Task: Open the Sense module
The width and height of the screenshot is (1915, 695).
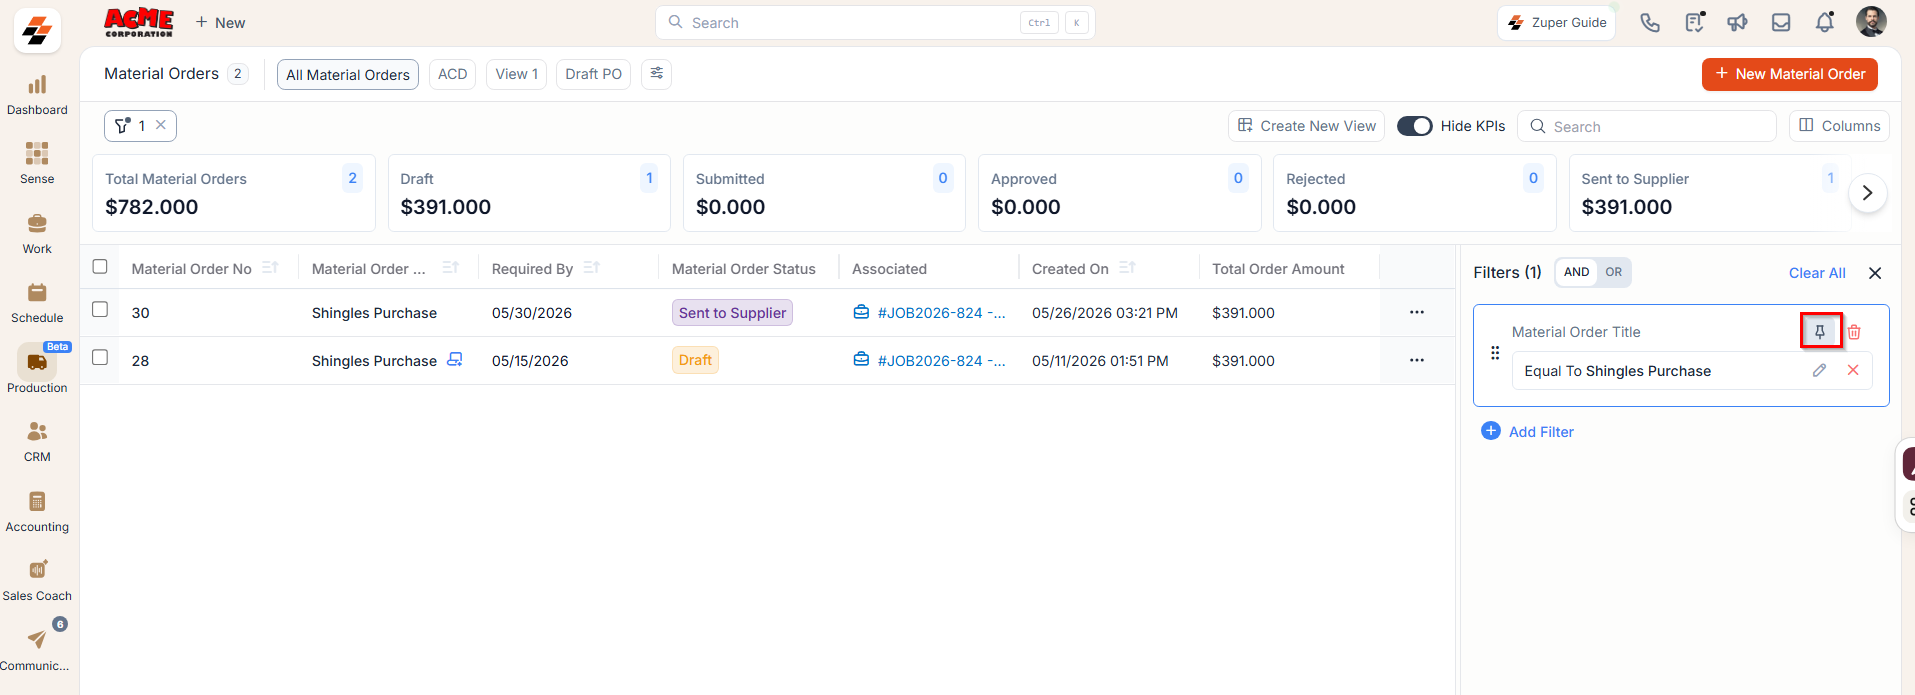Action: click(x=37, y=164)
